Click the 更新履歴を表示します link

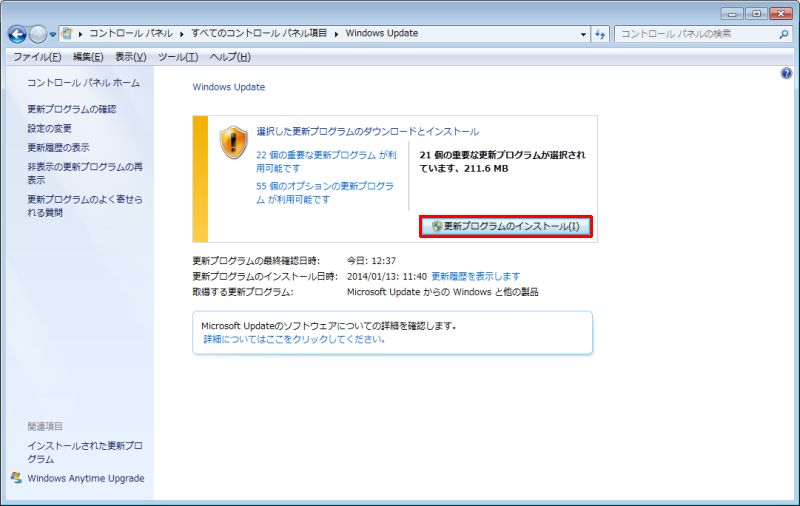(x=476, y=276)
